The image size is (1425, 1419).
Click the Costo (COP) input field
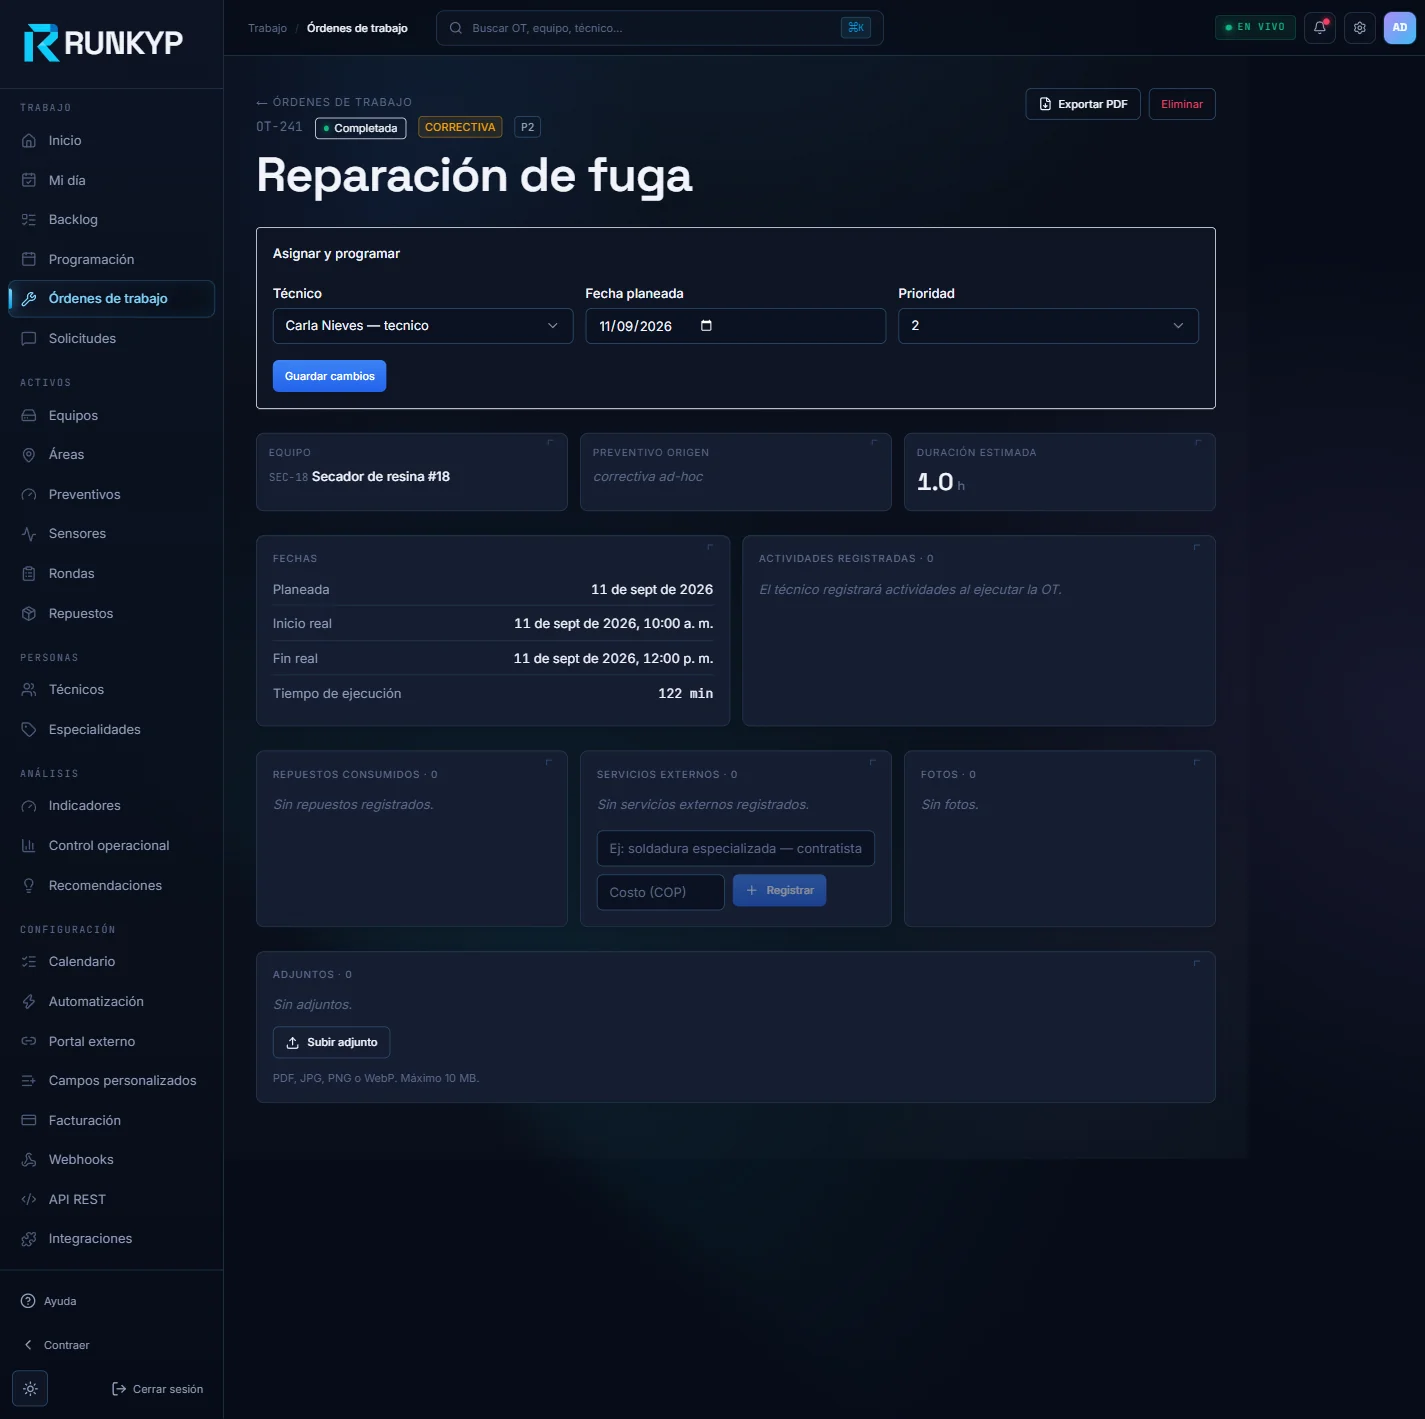[x=660, y=892]
